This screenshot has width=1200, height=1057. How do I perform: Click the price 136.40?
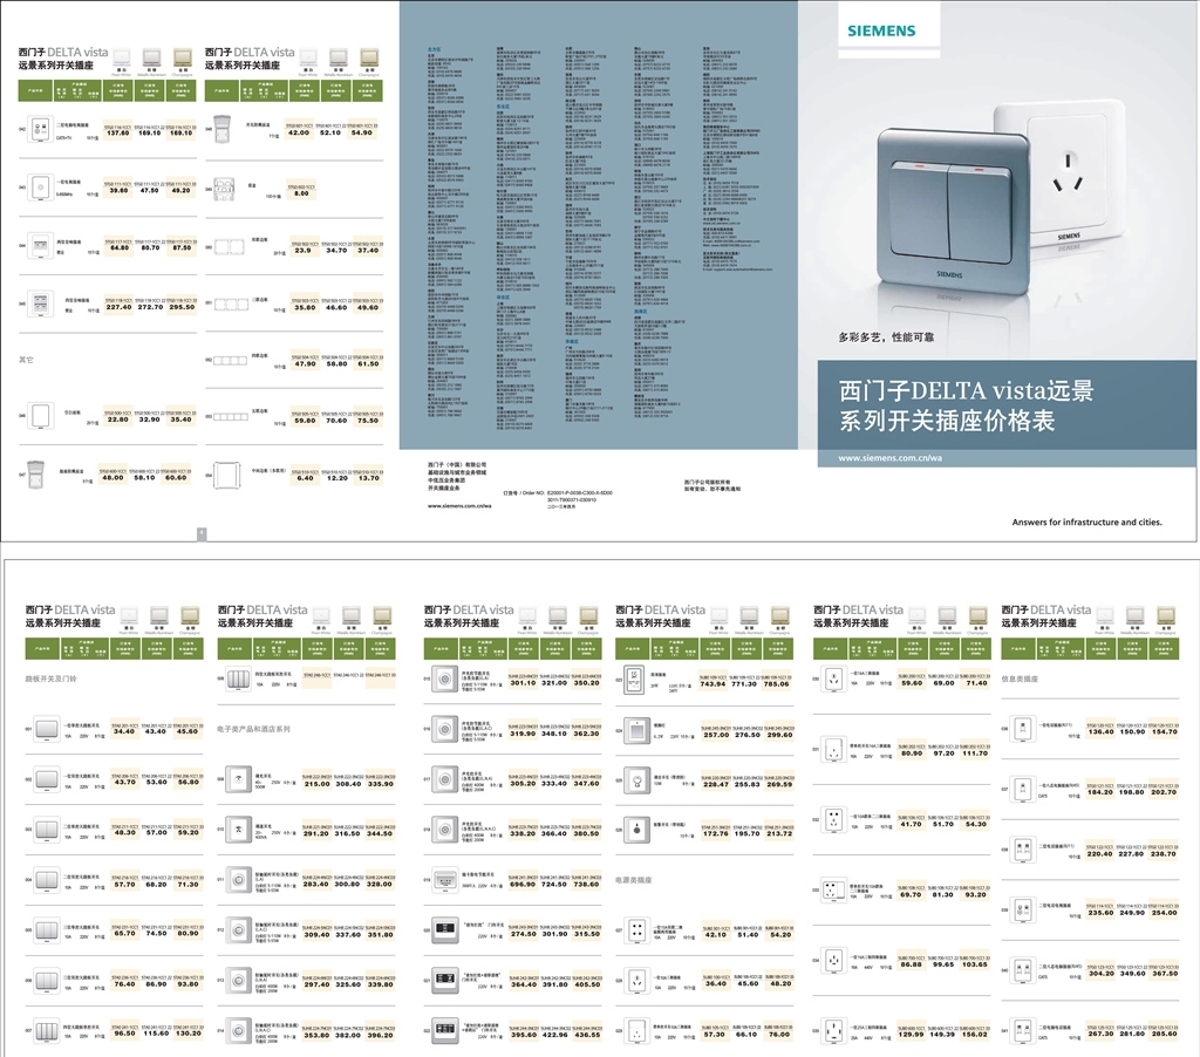1100,732
